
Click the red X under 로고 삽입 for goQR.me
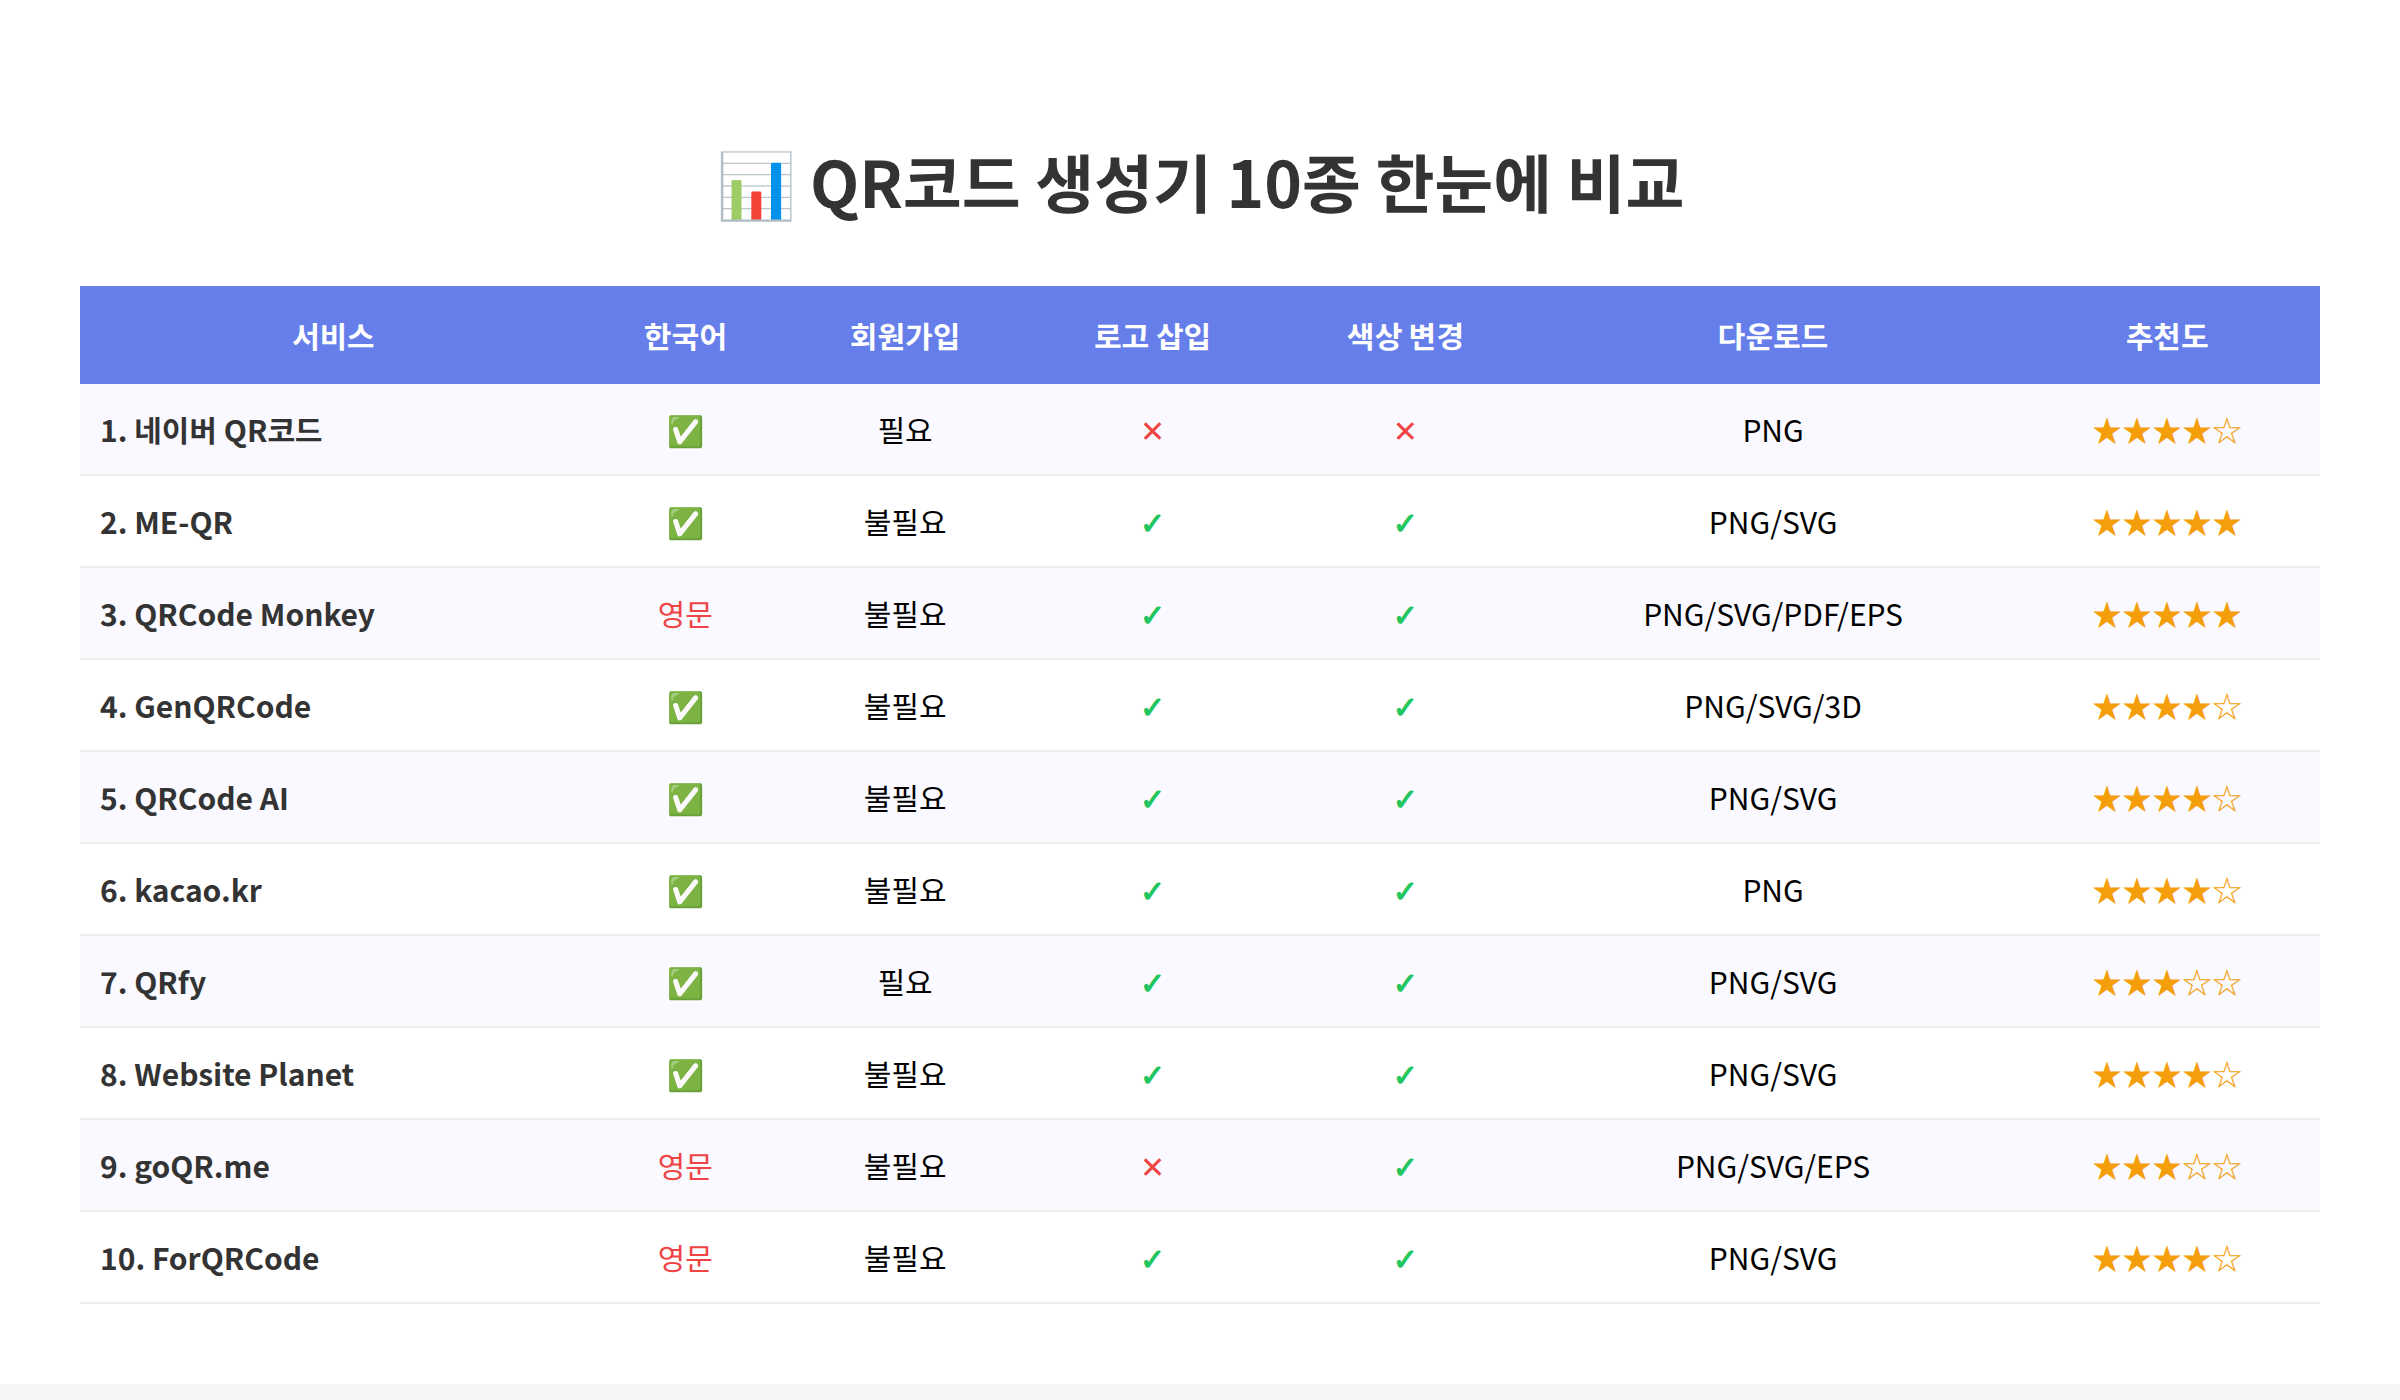click(1152, 1166)
